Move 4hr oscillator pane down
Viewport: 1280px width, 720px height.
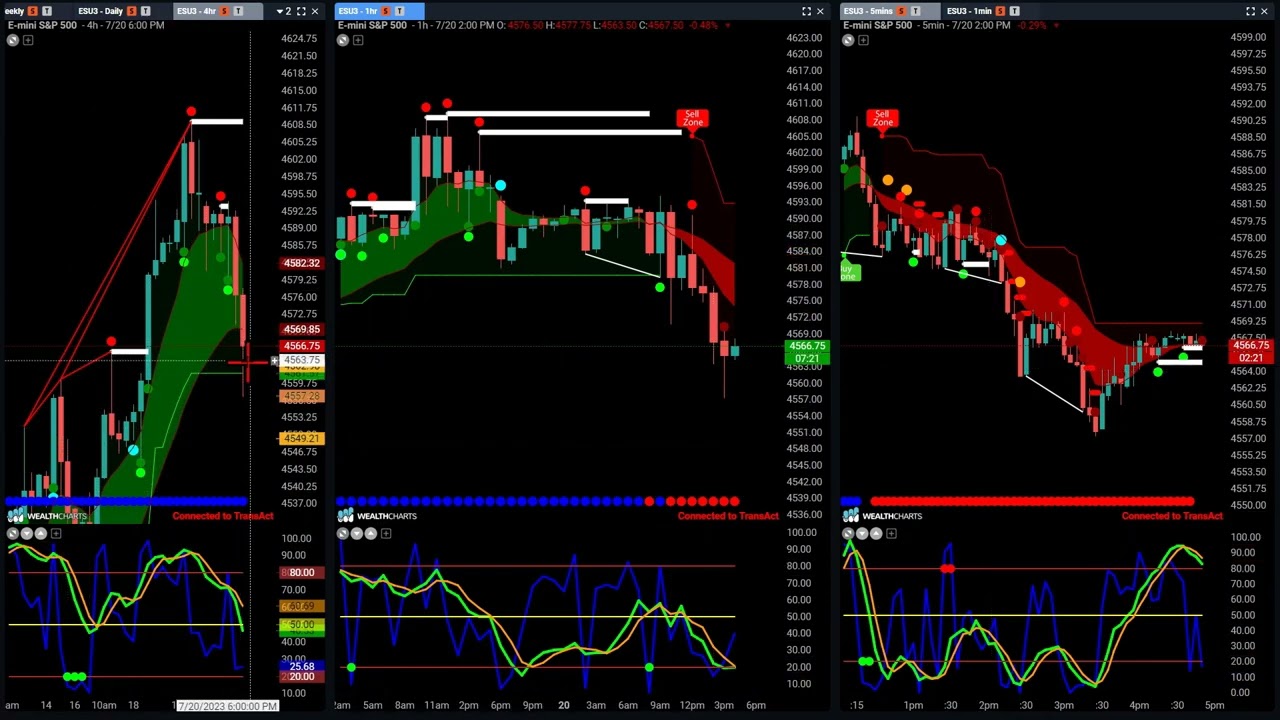coord(27,534)
